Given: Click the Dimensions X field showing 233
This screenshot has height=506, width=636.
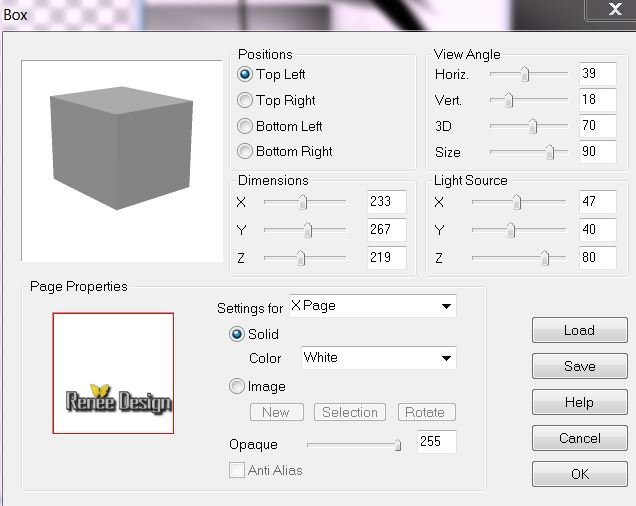Looking at the screenshot, I should coord(387,202).
